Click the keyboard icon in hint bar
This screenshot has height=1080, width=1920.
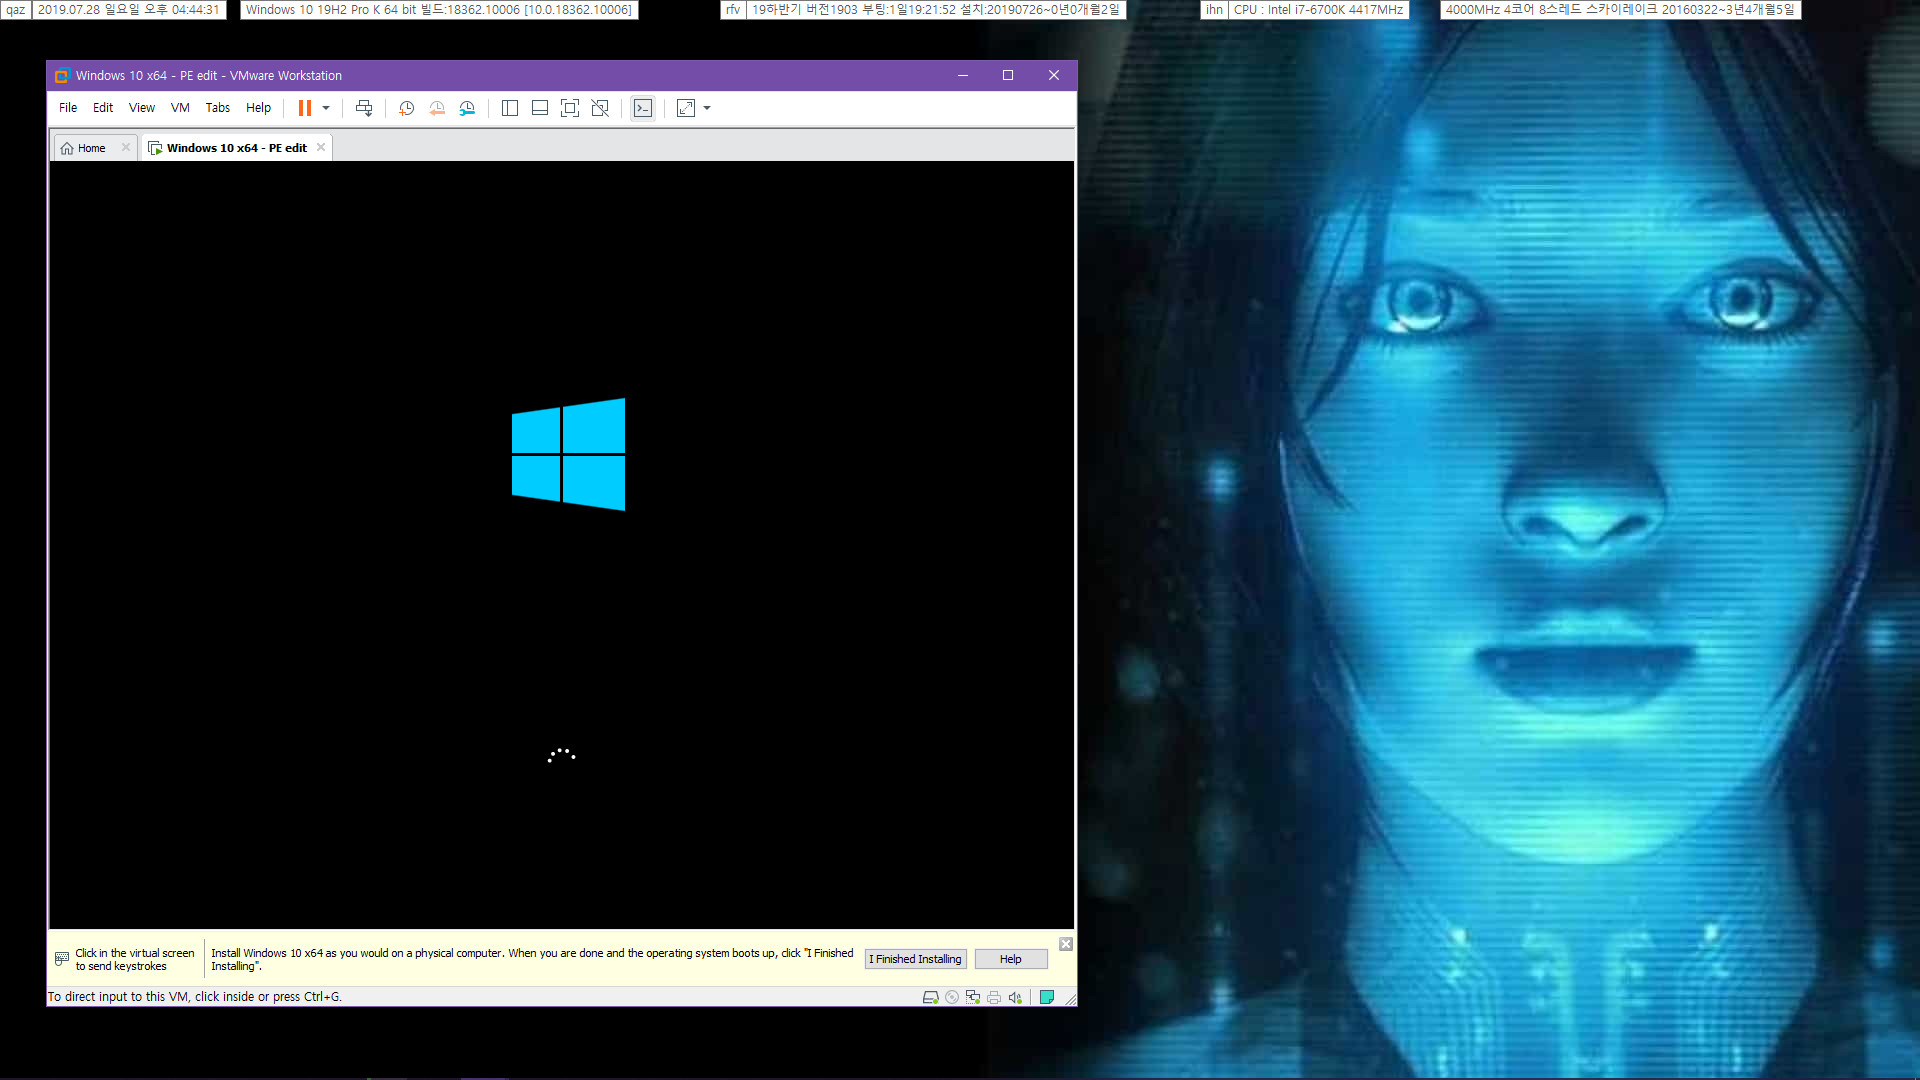(62, 959)
